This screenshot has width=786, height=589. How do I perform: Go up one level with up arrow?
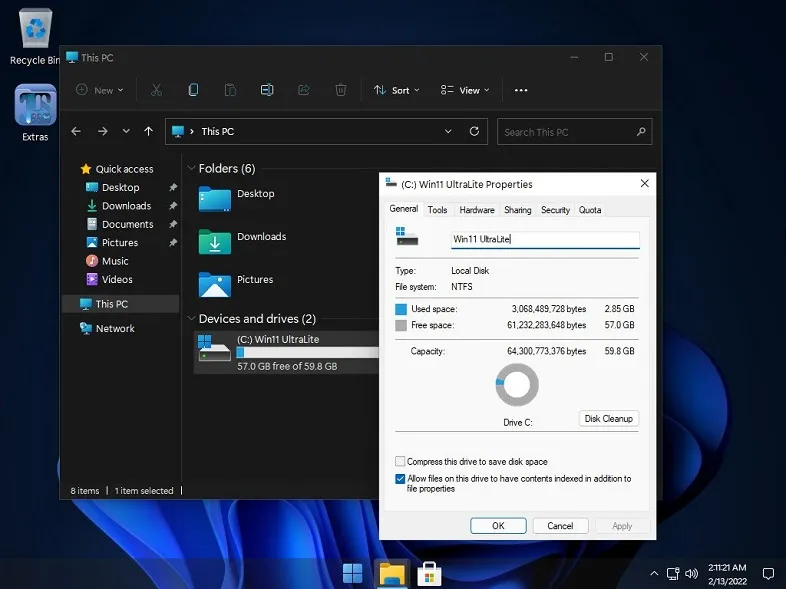point(148,131)
